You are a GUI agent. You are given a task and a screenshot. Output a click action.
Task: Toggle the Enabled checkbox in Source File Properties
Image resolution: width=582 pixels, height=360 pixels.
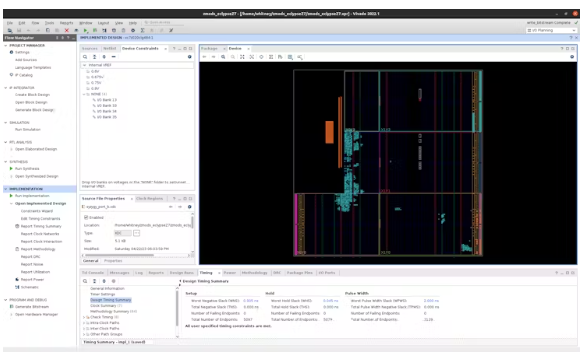(x=86, y=217)
